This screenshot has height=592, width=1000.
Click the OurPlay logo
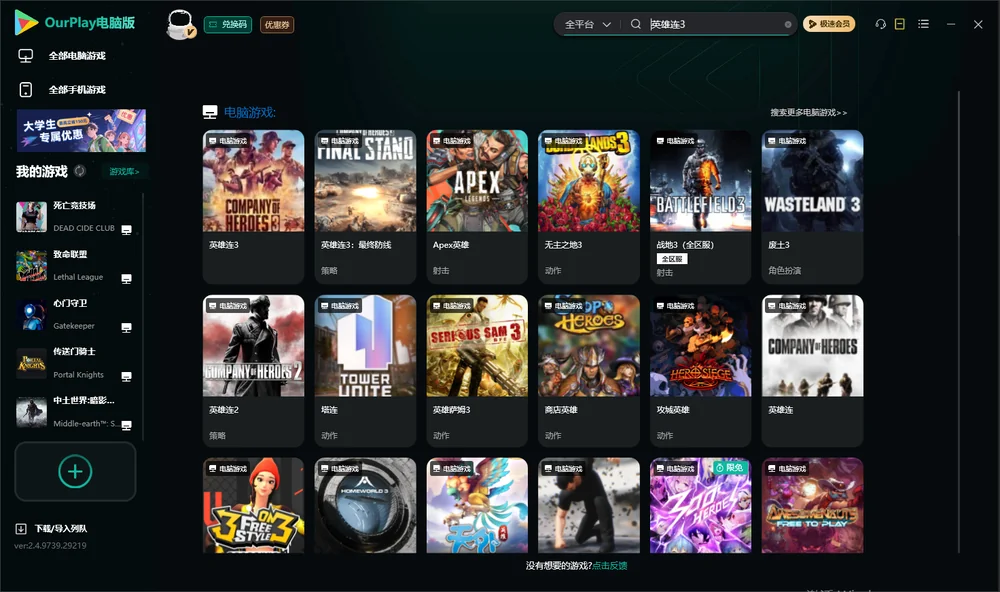pyautogui.click(x=75, y=22)
